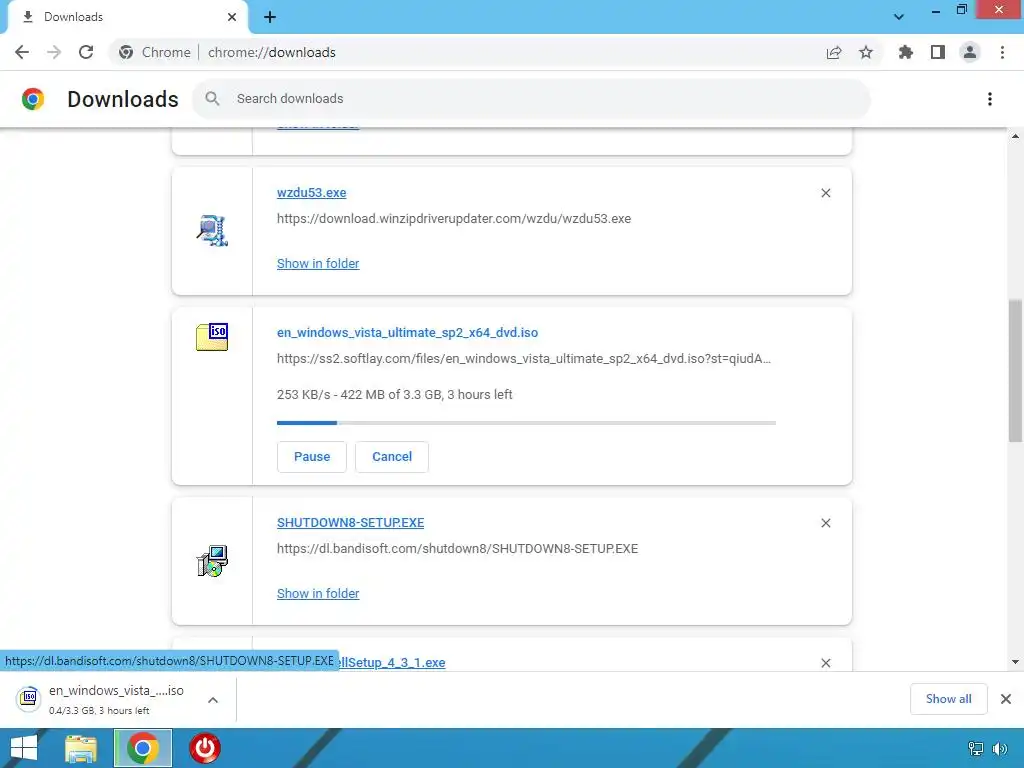
Task: Click the Chrome taskbar icon
Action: point(143,748)
